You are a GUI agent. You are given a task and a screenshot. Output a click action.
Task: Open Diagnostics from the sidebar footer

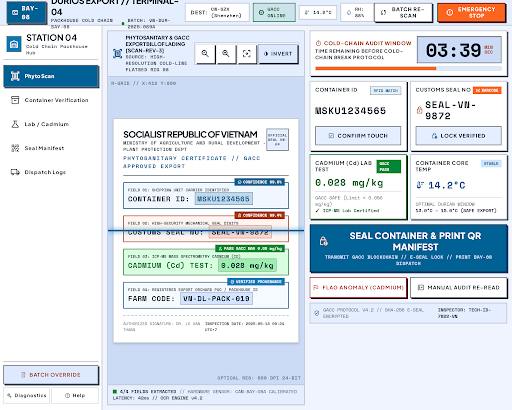[27, 396]
